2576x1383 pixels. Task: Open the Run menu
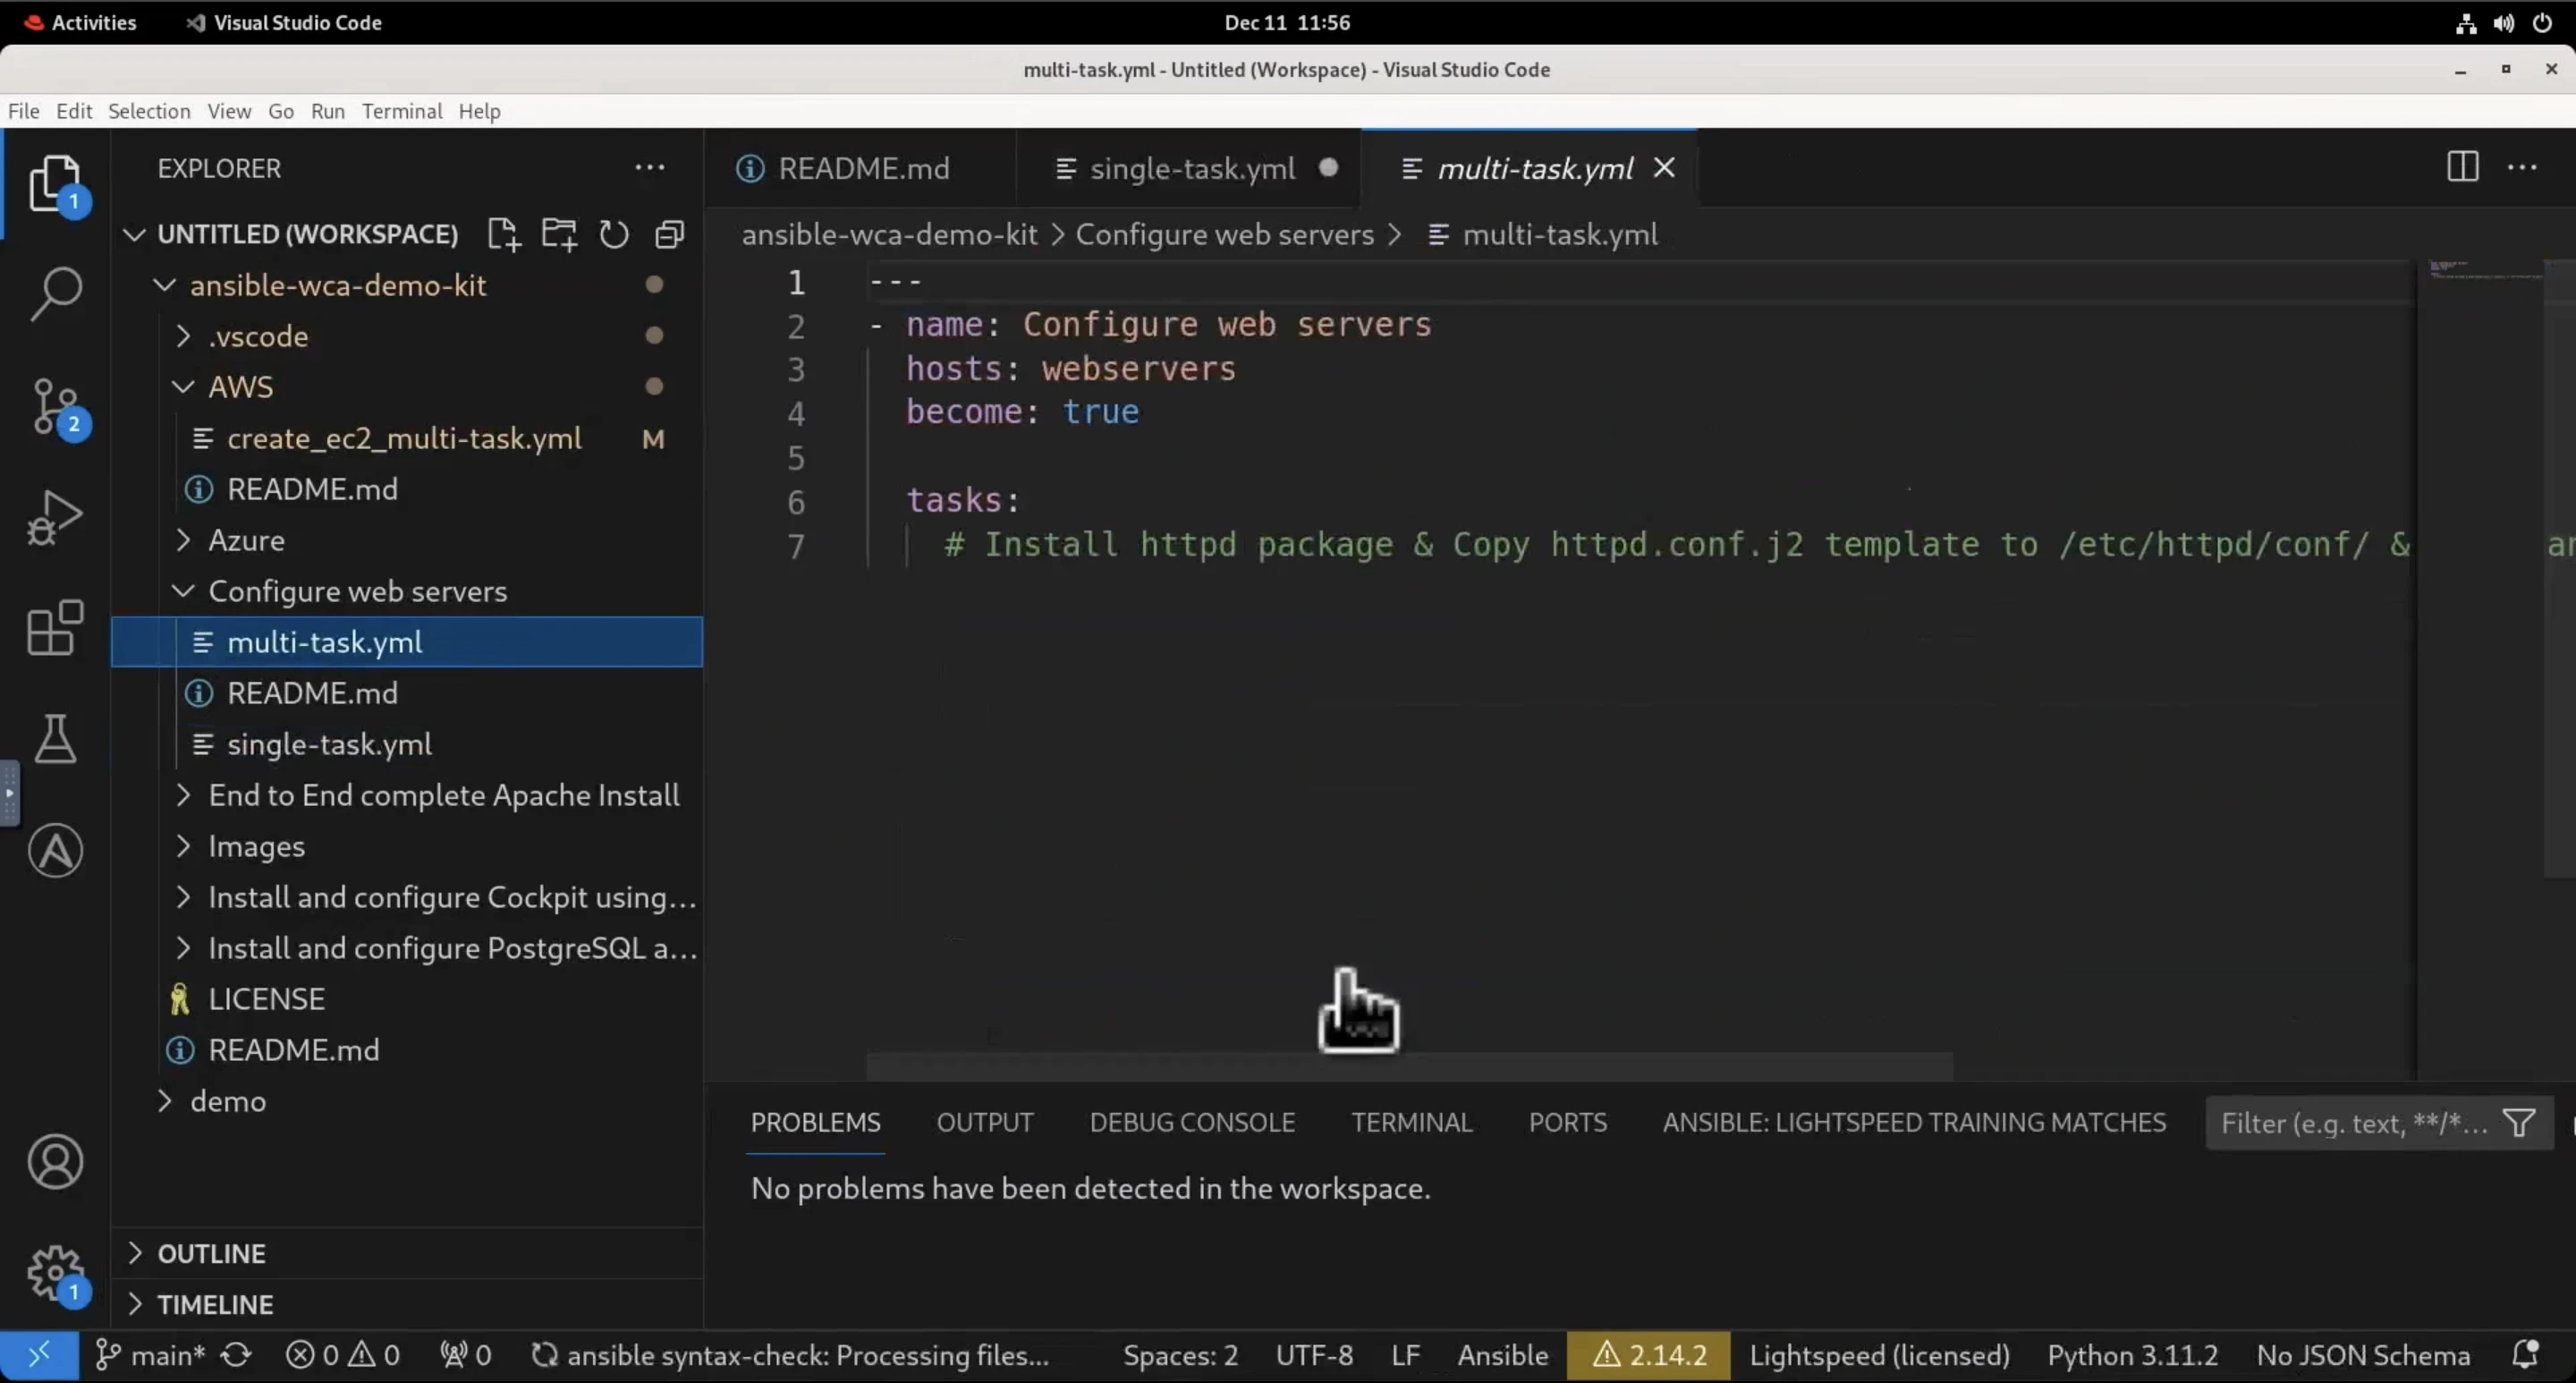pos(328,111)
